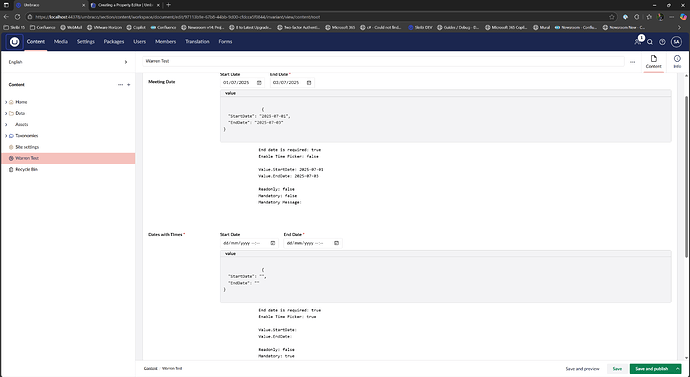Select Data folder in content tree
The image size is (690, 377).
(x=20, y=113)
